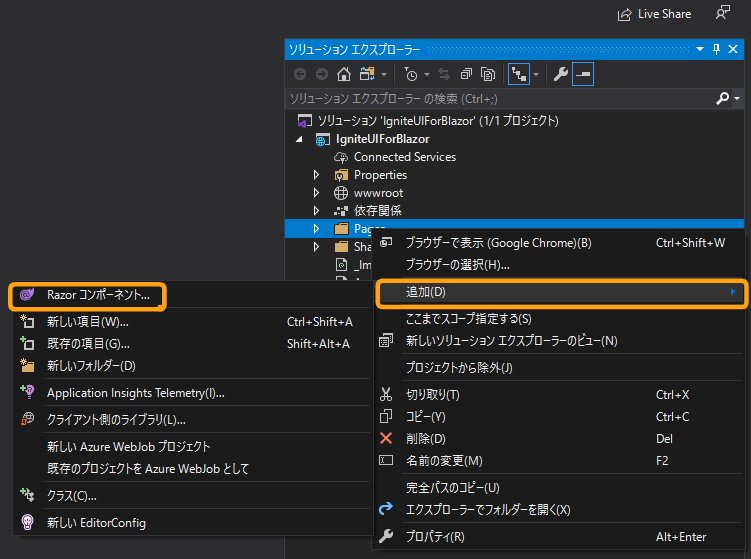Viewport: 751px width, 559px height.
Task: Select 既存の項目(G)...
Action: coord(193,344)
